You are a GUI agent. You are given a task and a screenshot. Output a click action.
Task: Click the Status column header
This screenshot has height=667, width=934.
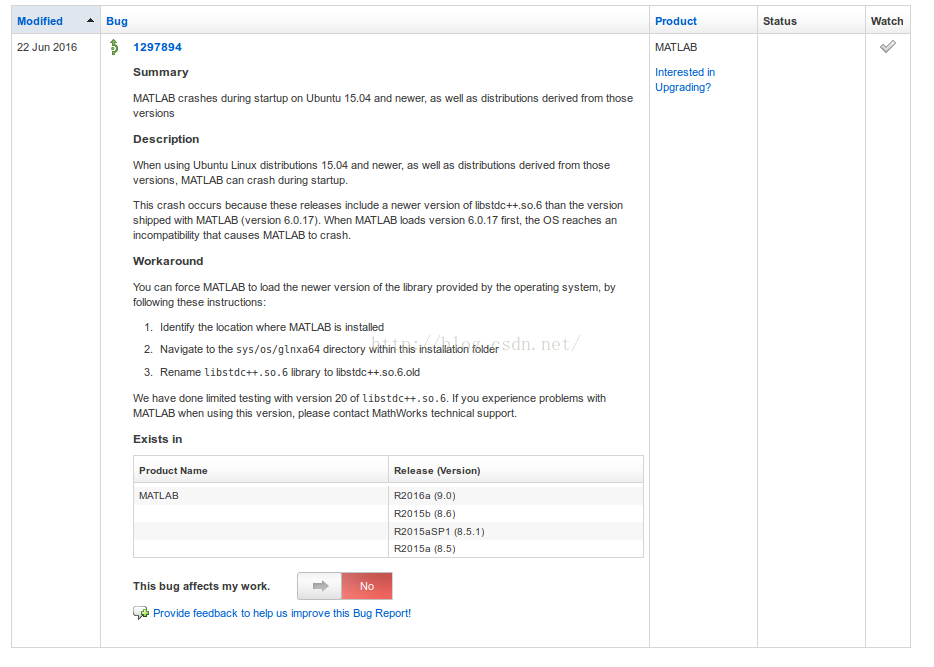pyautogui.click(x=780, y=21)
